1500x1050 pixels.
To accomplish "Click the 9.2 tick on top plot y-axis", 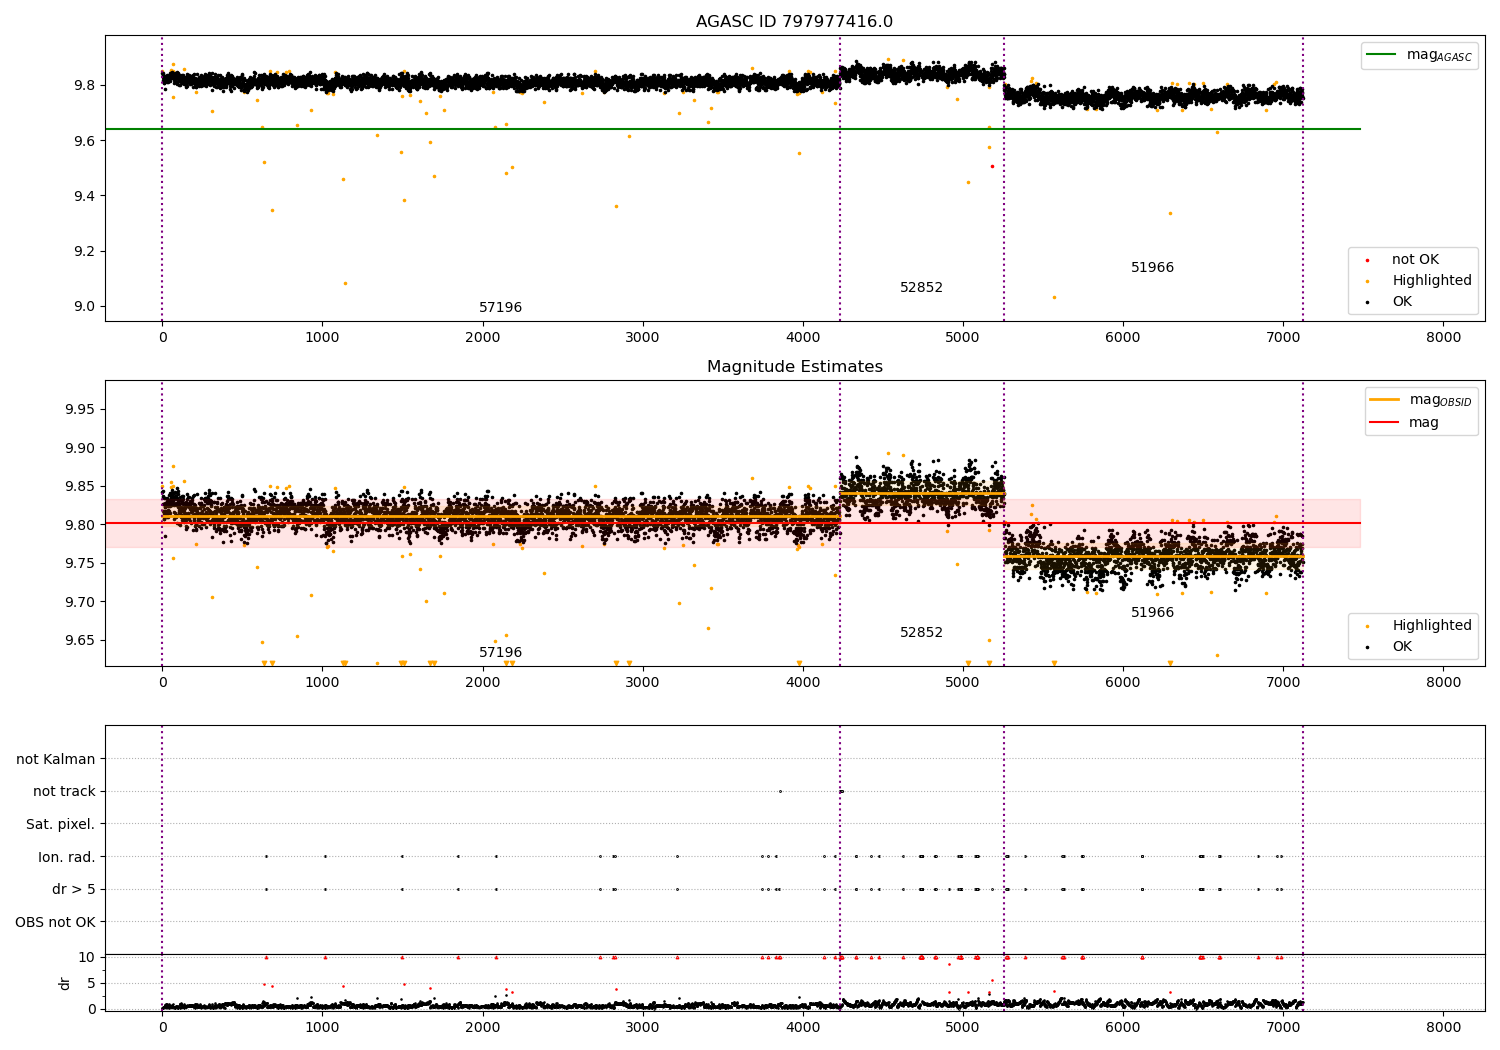I will coord(85,251).
